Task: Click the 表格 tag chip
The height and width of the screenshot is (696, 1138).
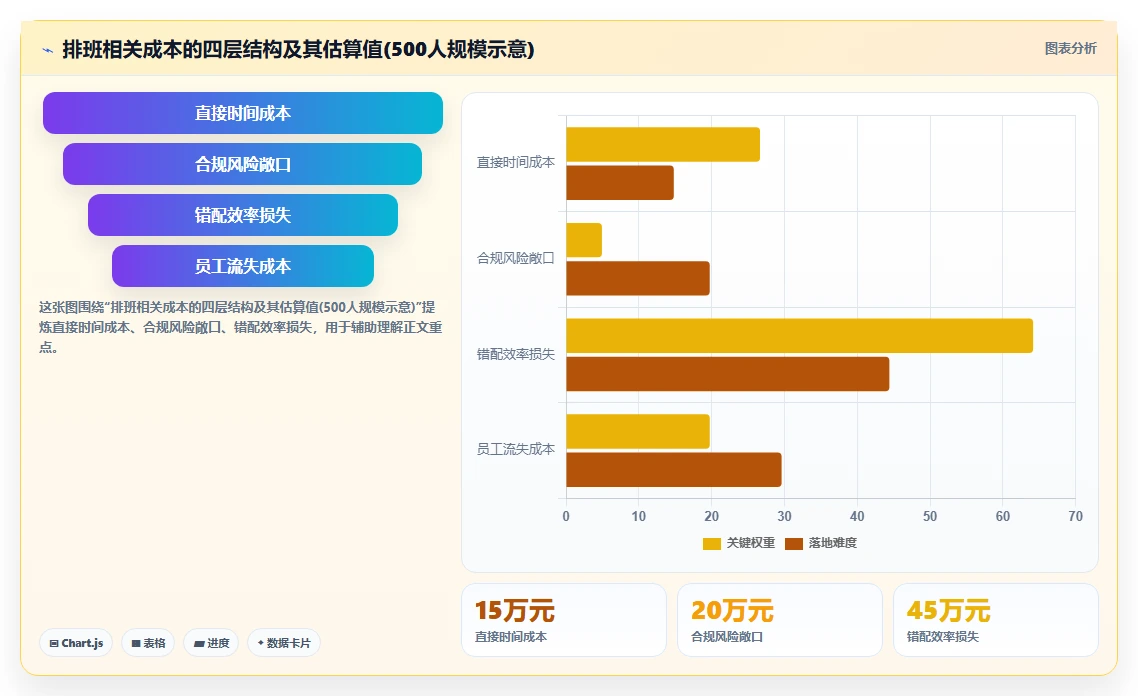Action: [148, 643]
